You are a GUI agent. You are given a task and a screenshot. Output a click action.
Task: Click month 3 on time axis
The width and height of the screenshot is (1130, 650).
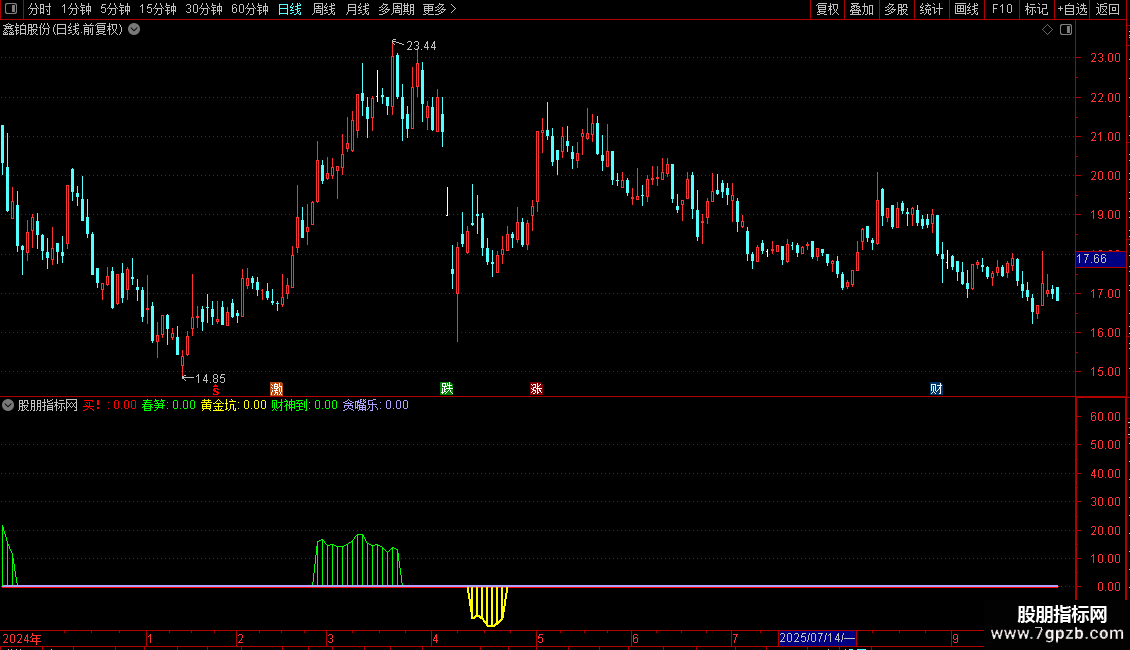point(330,638)
